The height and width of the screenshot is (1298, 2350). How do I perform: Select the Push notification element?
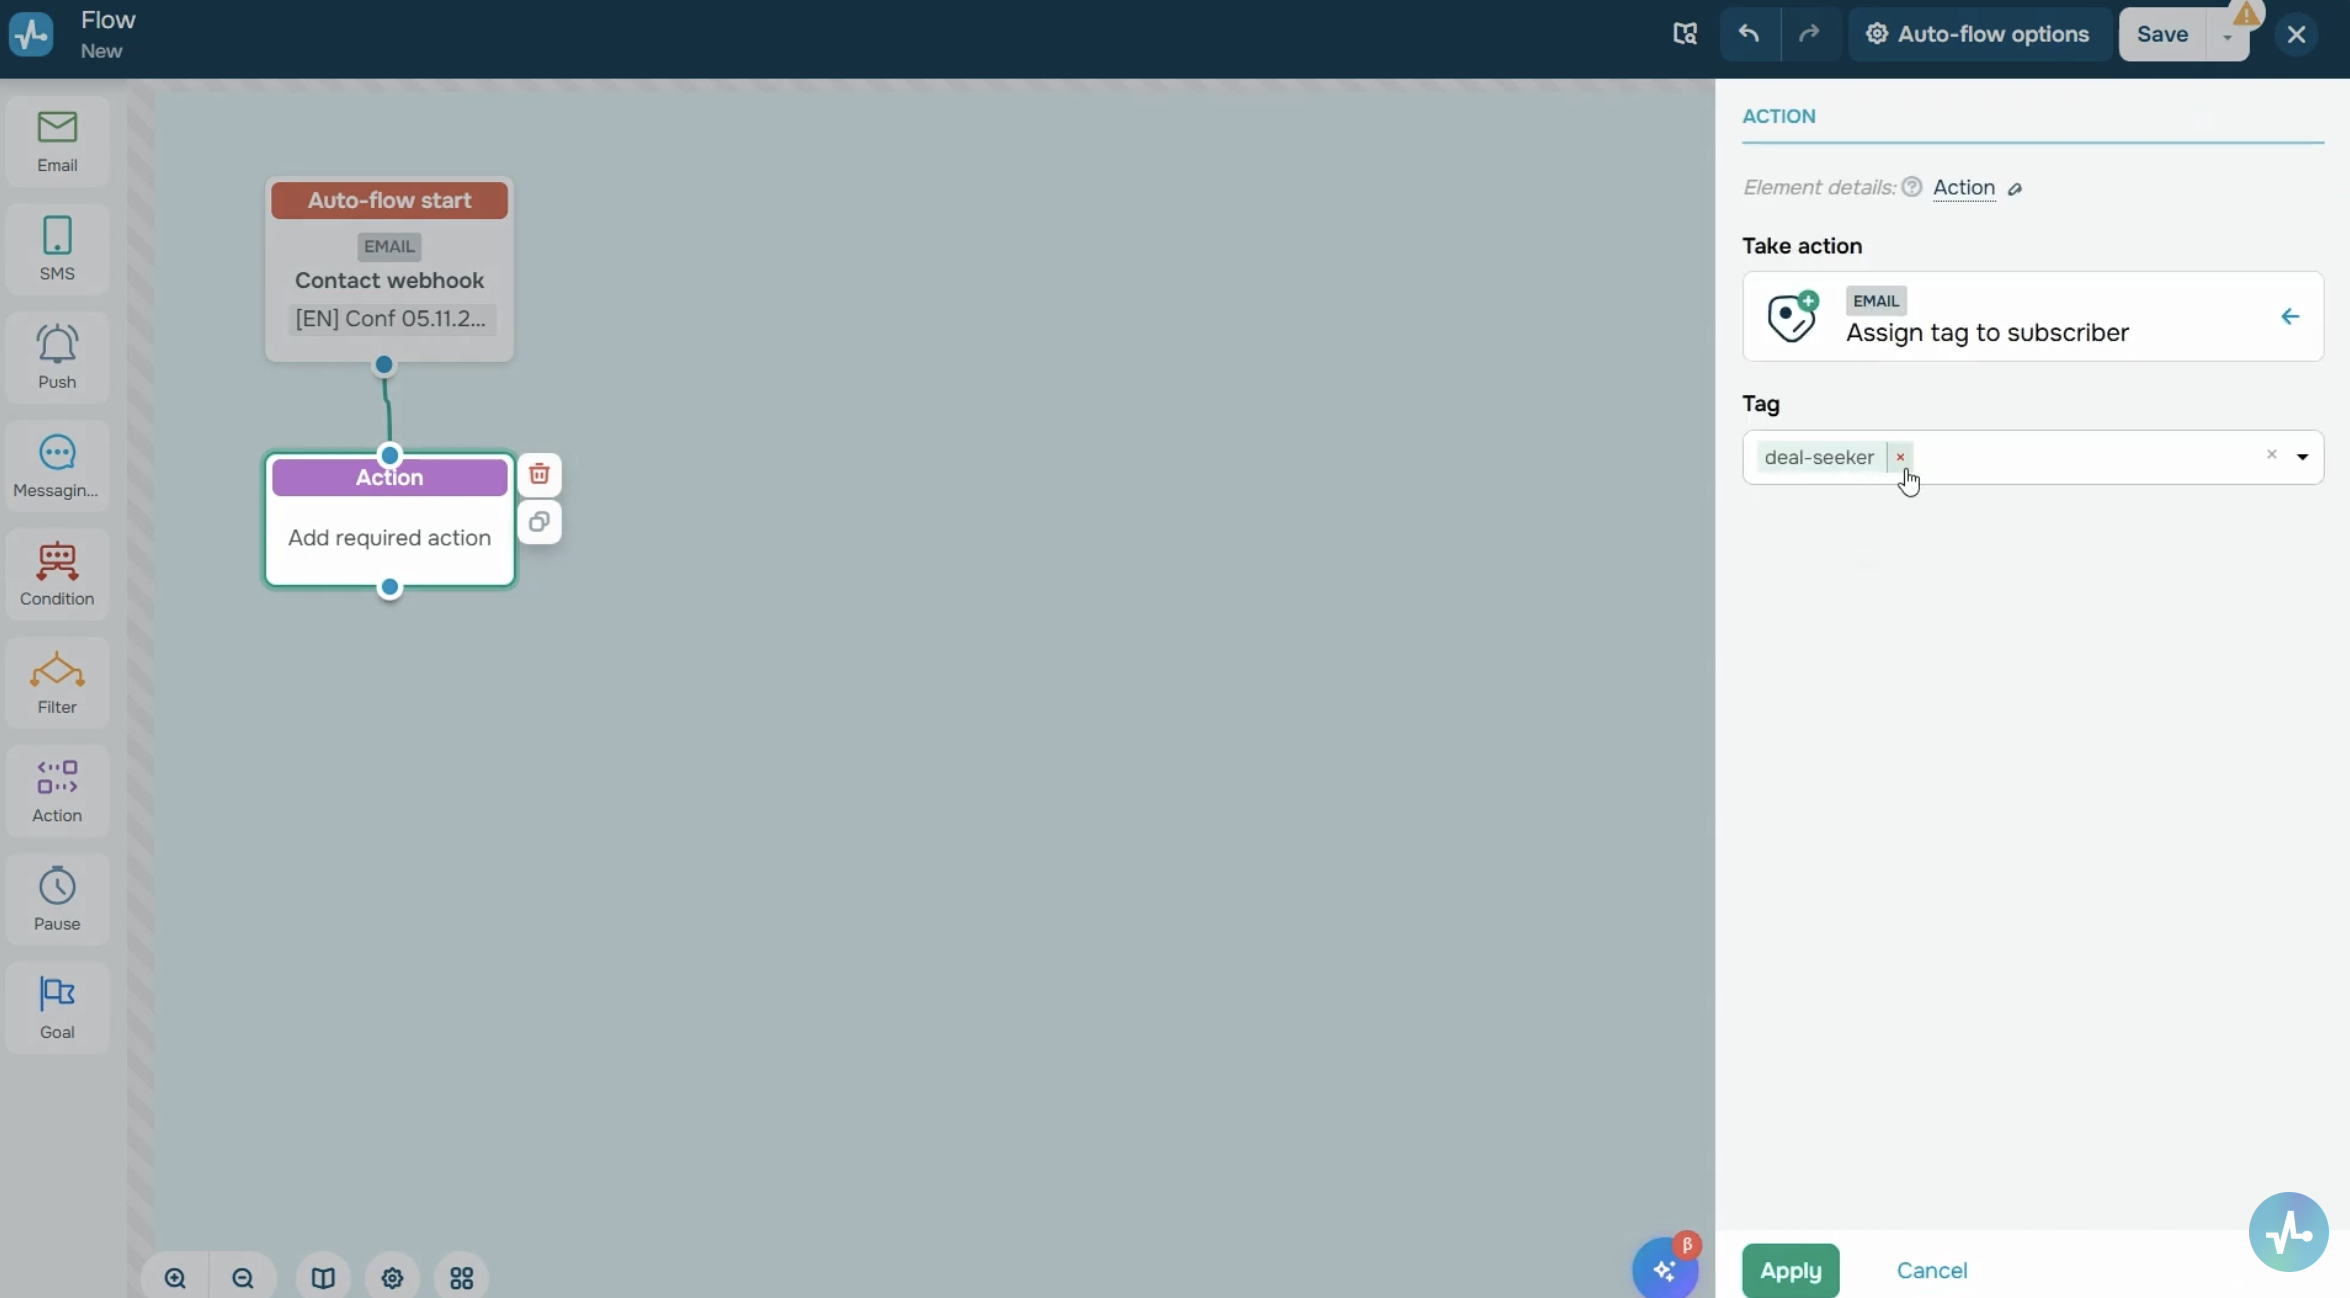coord(57,358)
